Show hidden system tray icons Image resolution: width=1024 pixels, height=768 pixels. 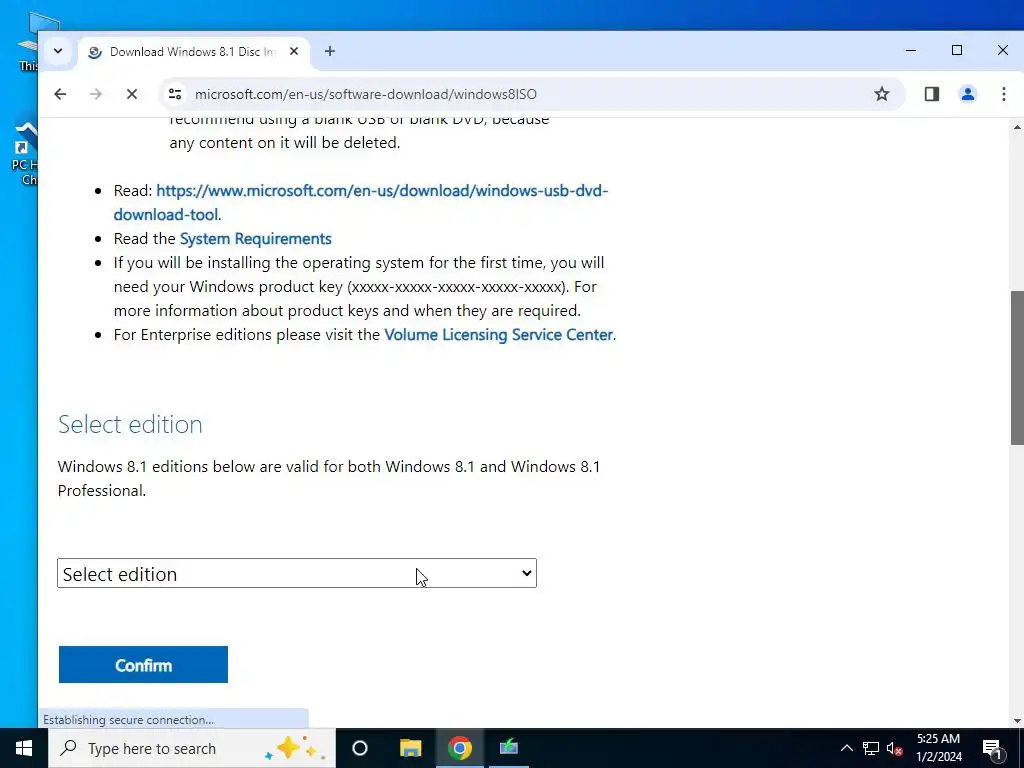click(846, 748)
